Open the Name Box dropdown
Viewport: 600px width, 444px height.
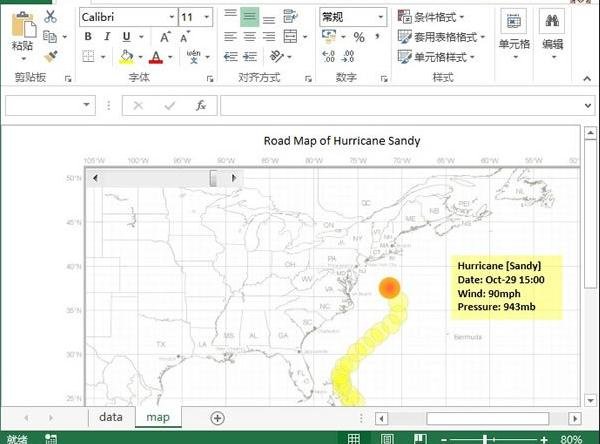pyautogui.click(x=86, y=105)
